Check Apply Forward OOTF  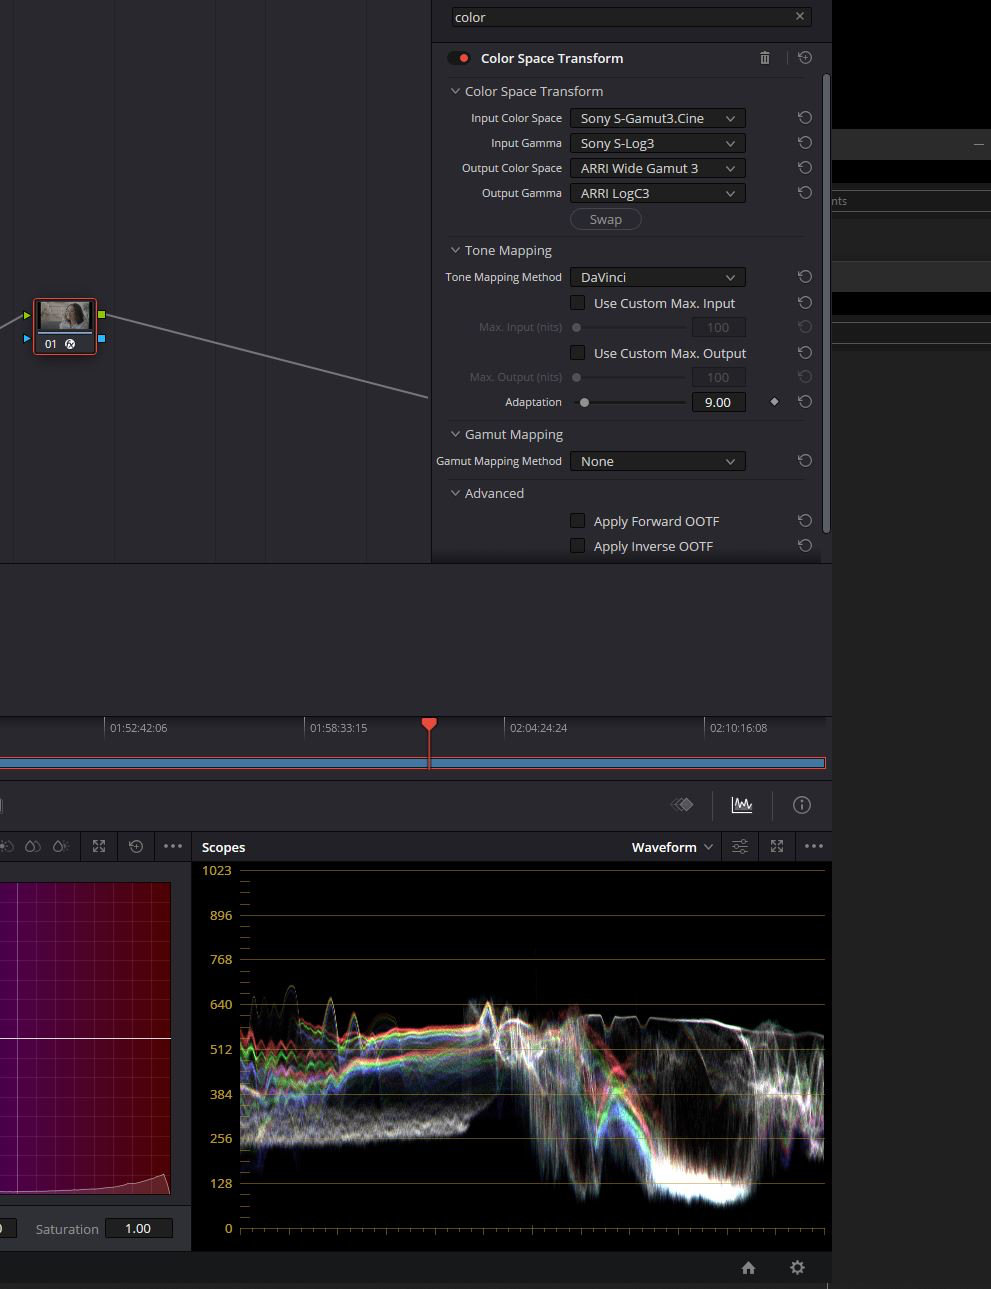(577, 521)
